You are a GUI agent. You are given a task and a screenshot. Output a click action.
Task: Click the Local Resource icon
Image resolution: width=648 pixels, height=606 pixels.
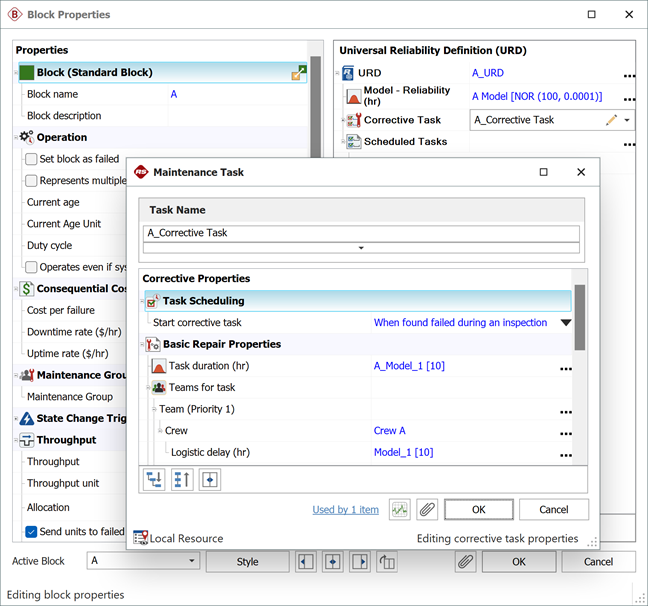pos(141,538)
